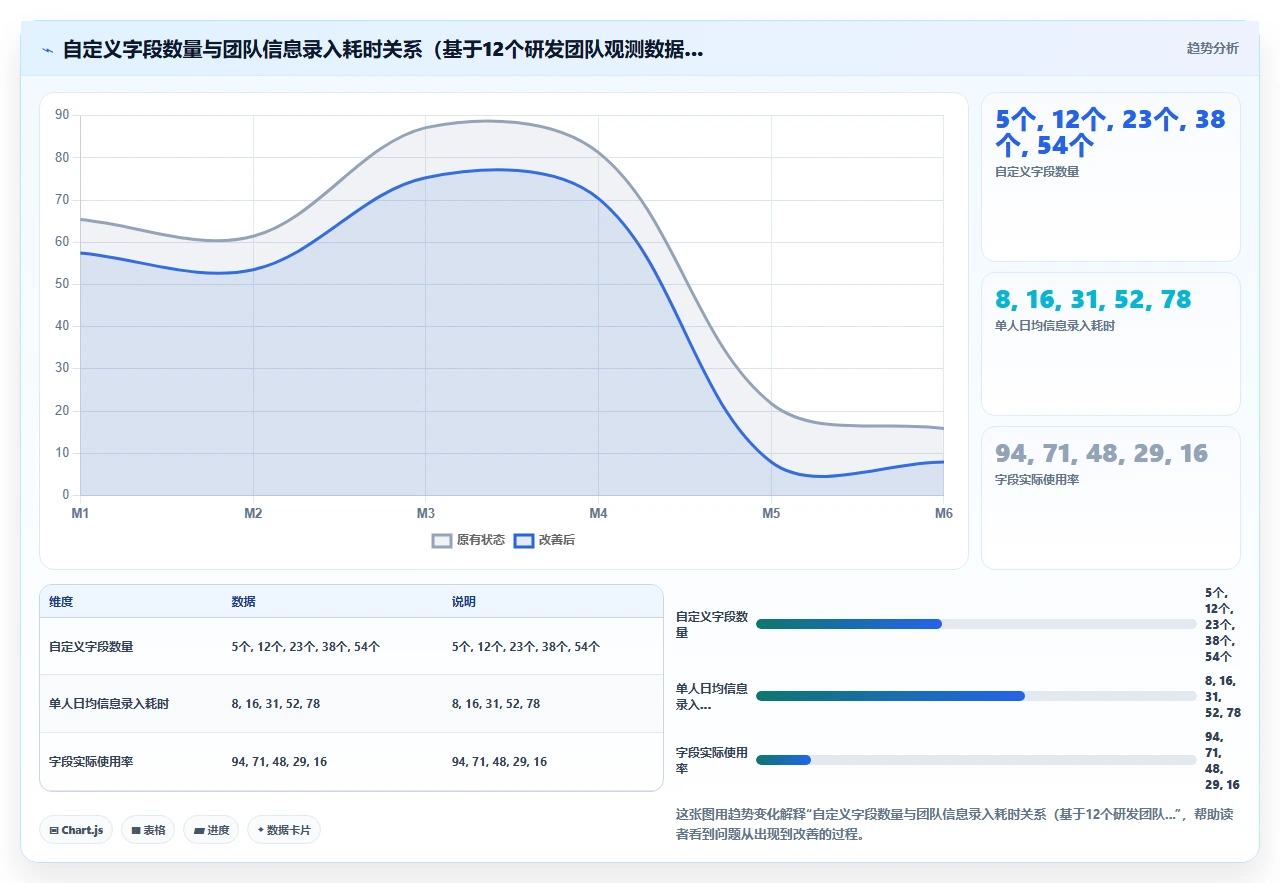This screenshot has height=883, width=1280.
Task: Click the 维度 table column header
Action: 61,602
